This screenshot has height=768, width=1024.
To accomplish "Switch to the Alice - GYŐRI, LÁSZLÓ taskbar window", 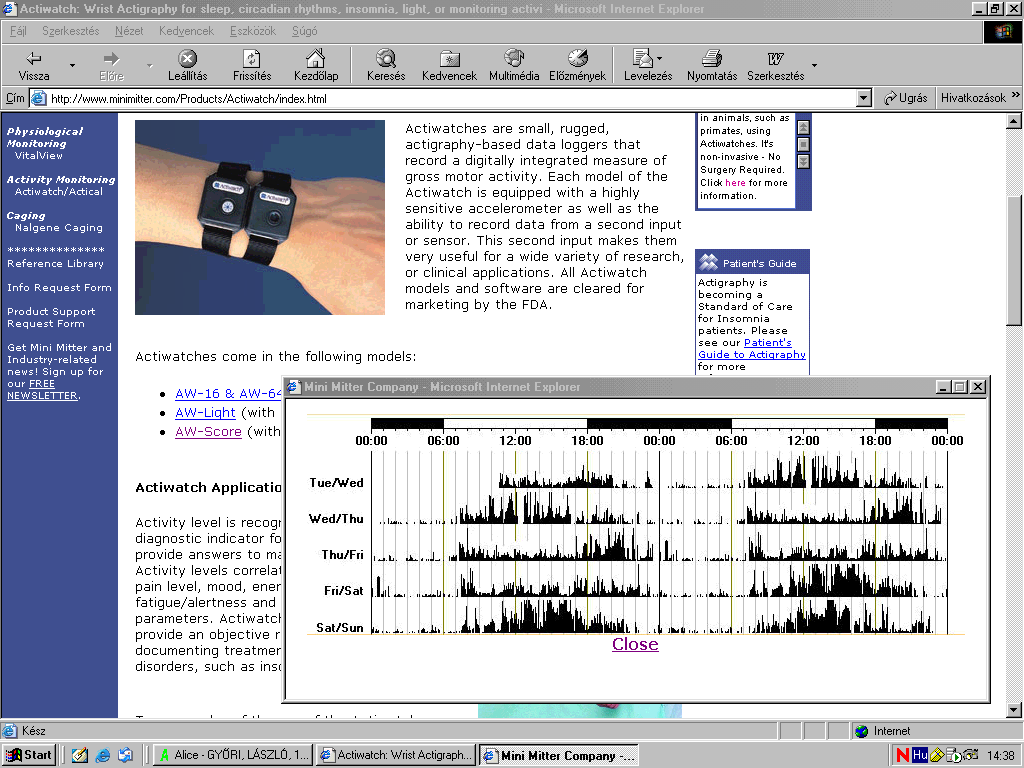I will [x=233, y=755].
